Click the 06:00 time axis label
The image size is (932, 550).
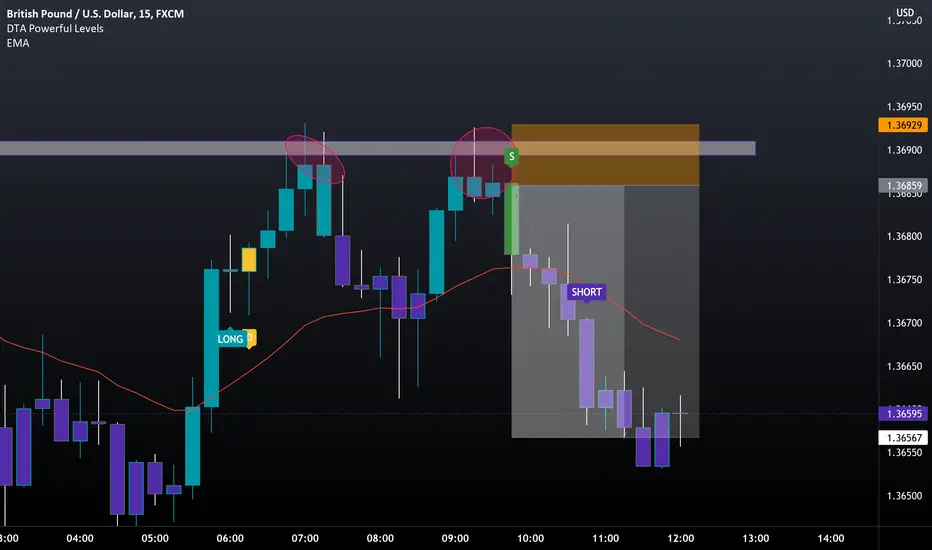[x=230, y=538]
